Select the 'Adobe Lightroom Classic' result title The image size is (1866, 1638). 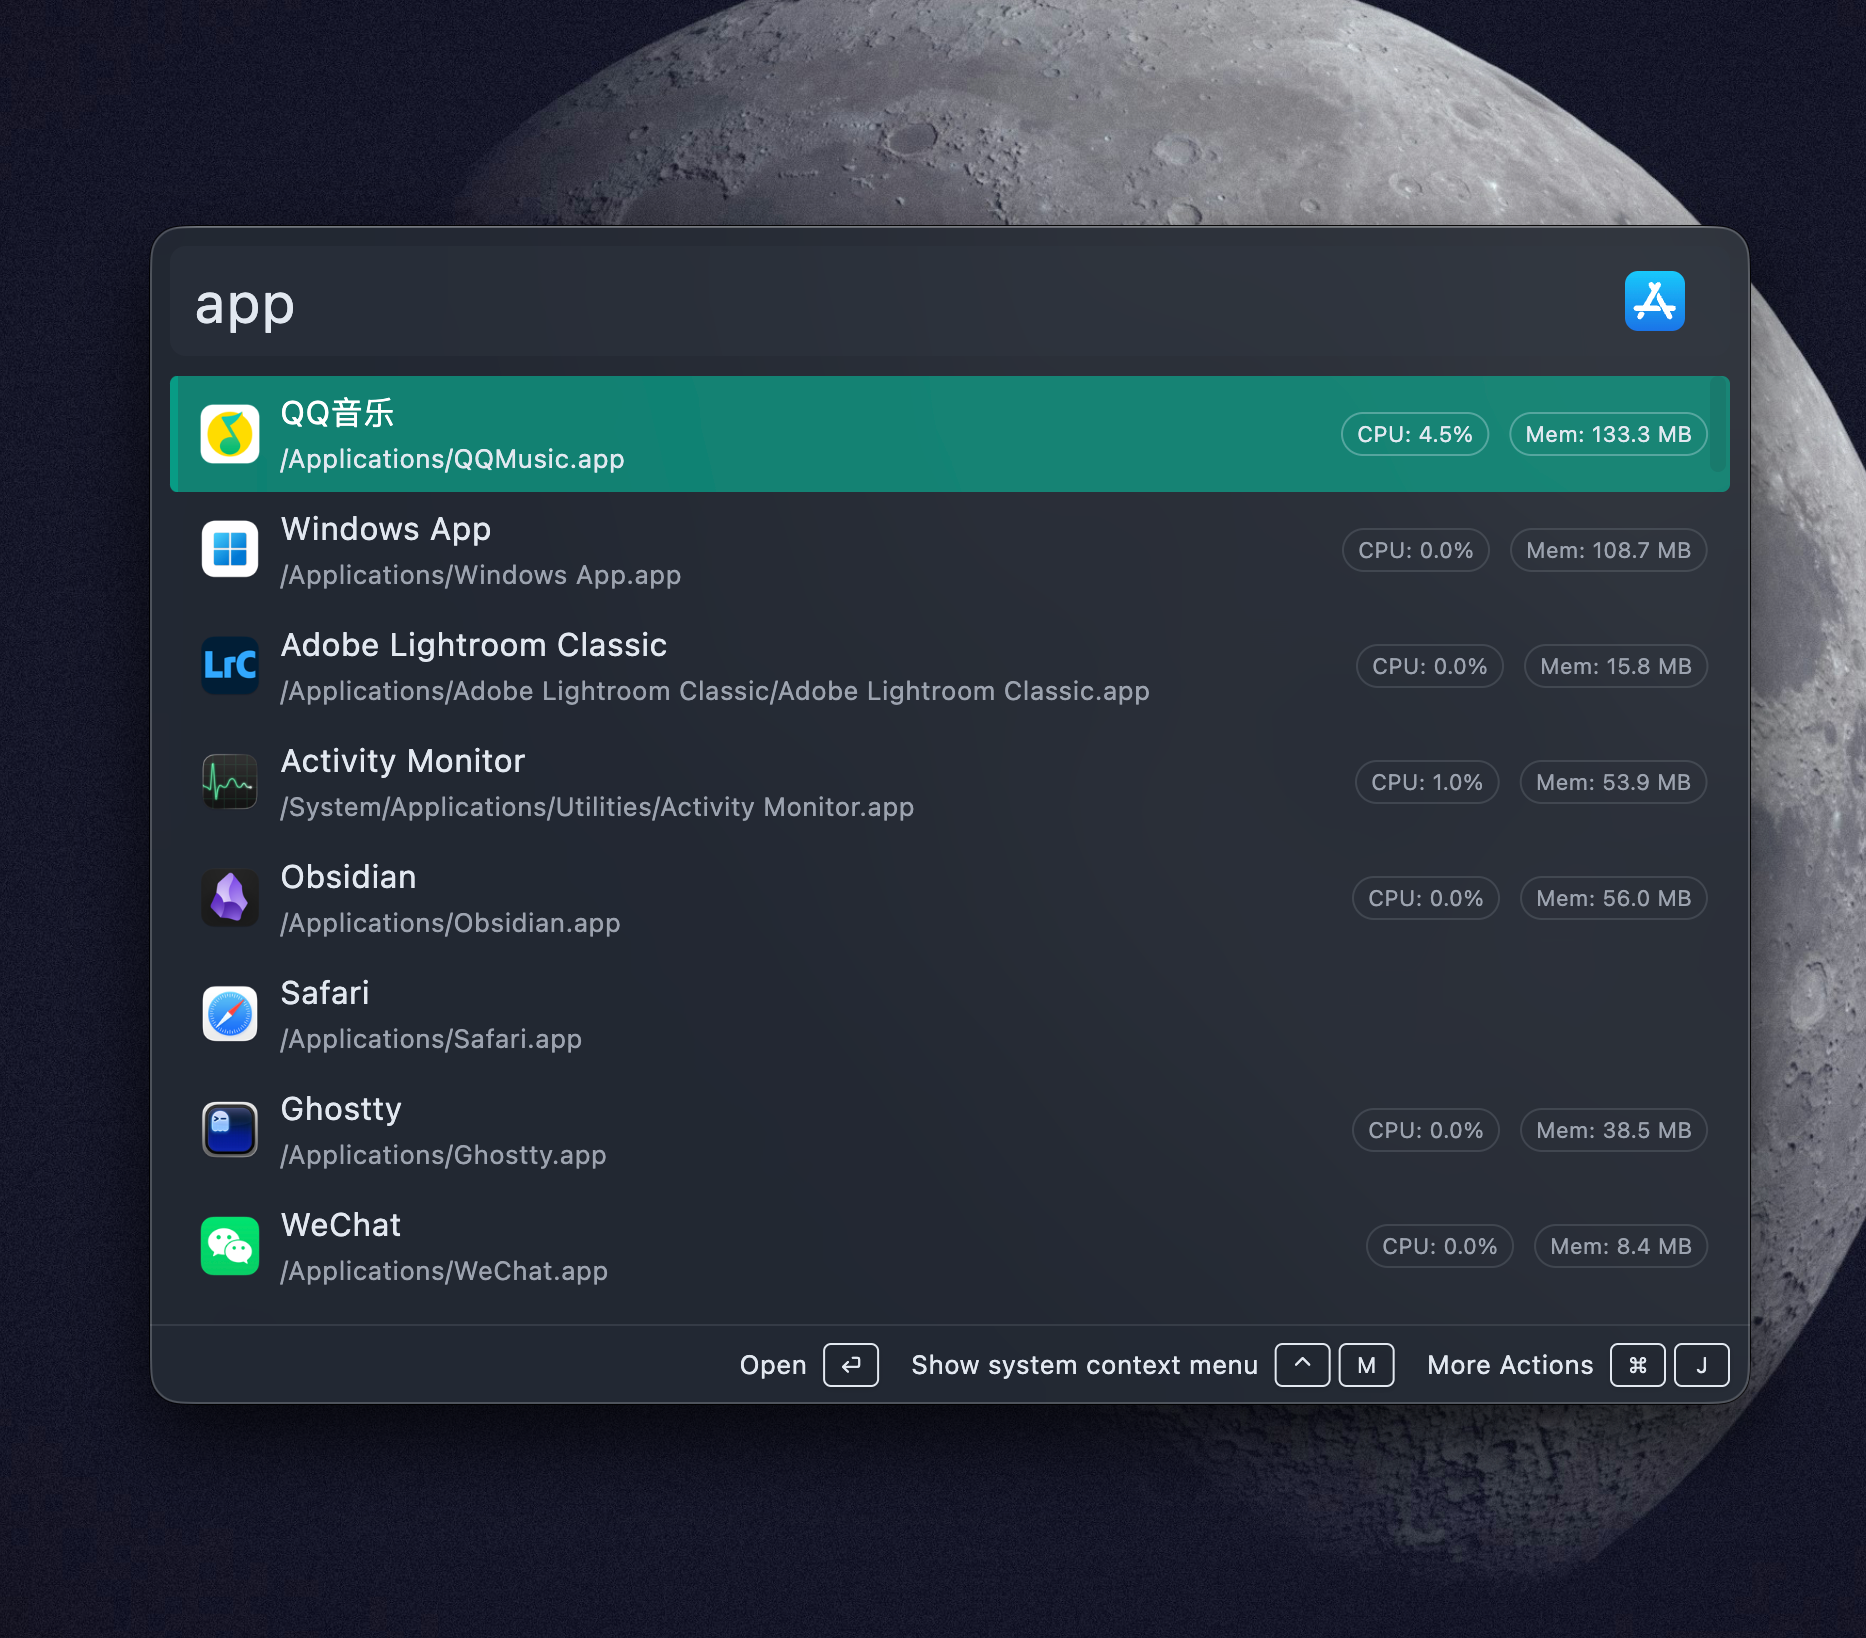474,645
